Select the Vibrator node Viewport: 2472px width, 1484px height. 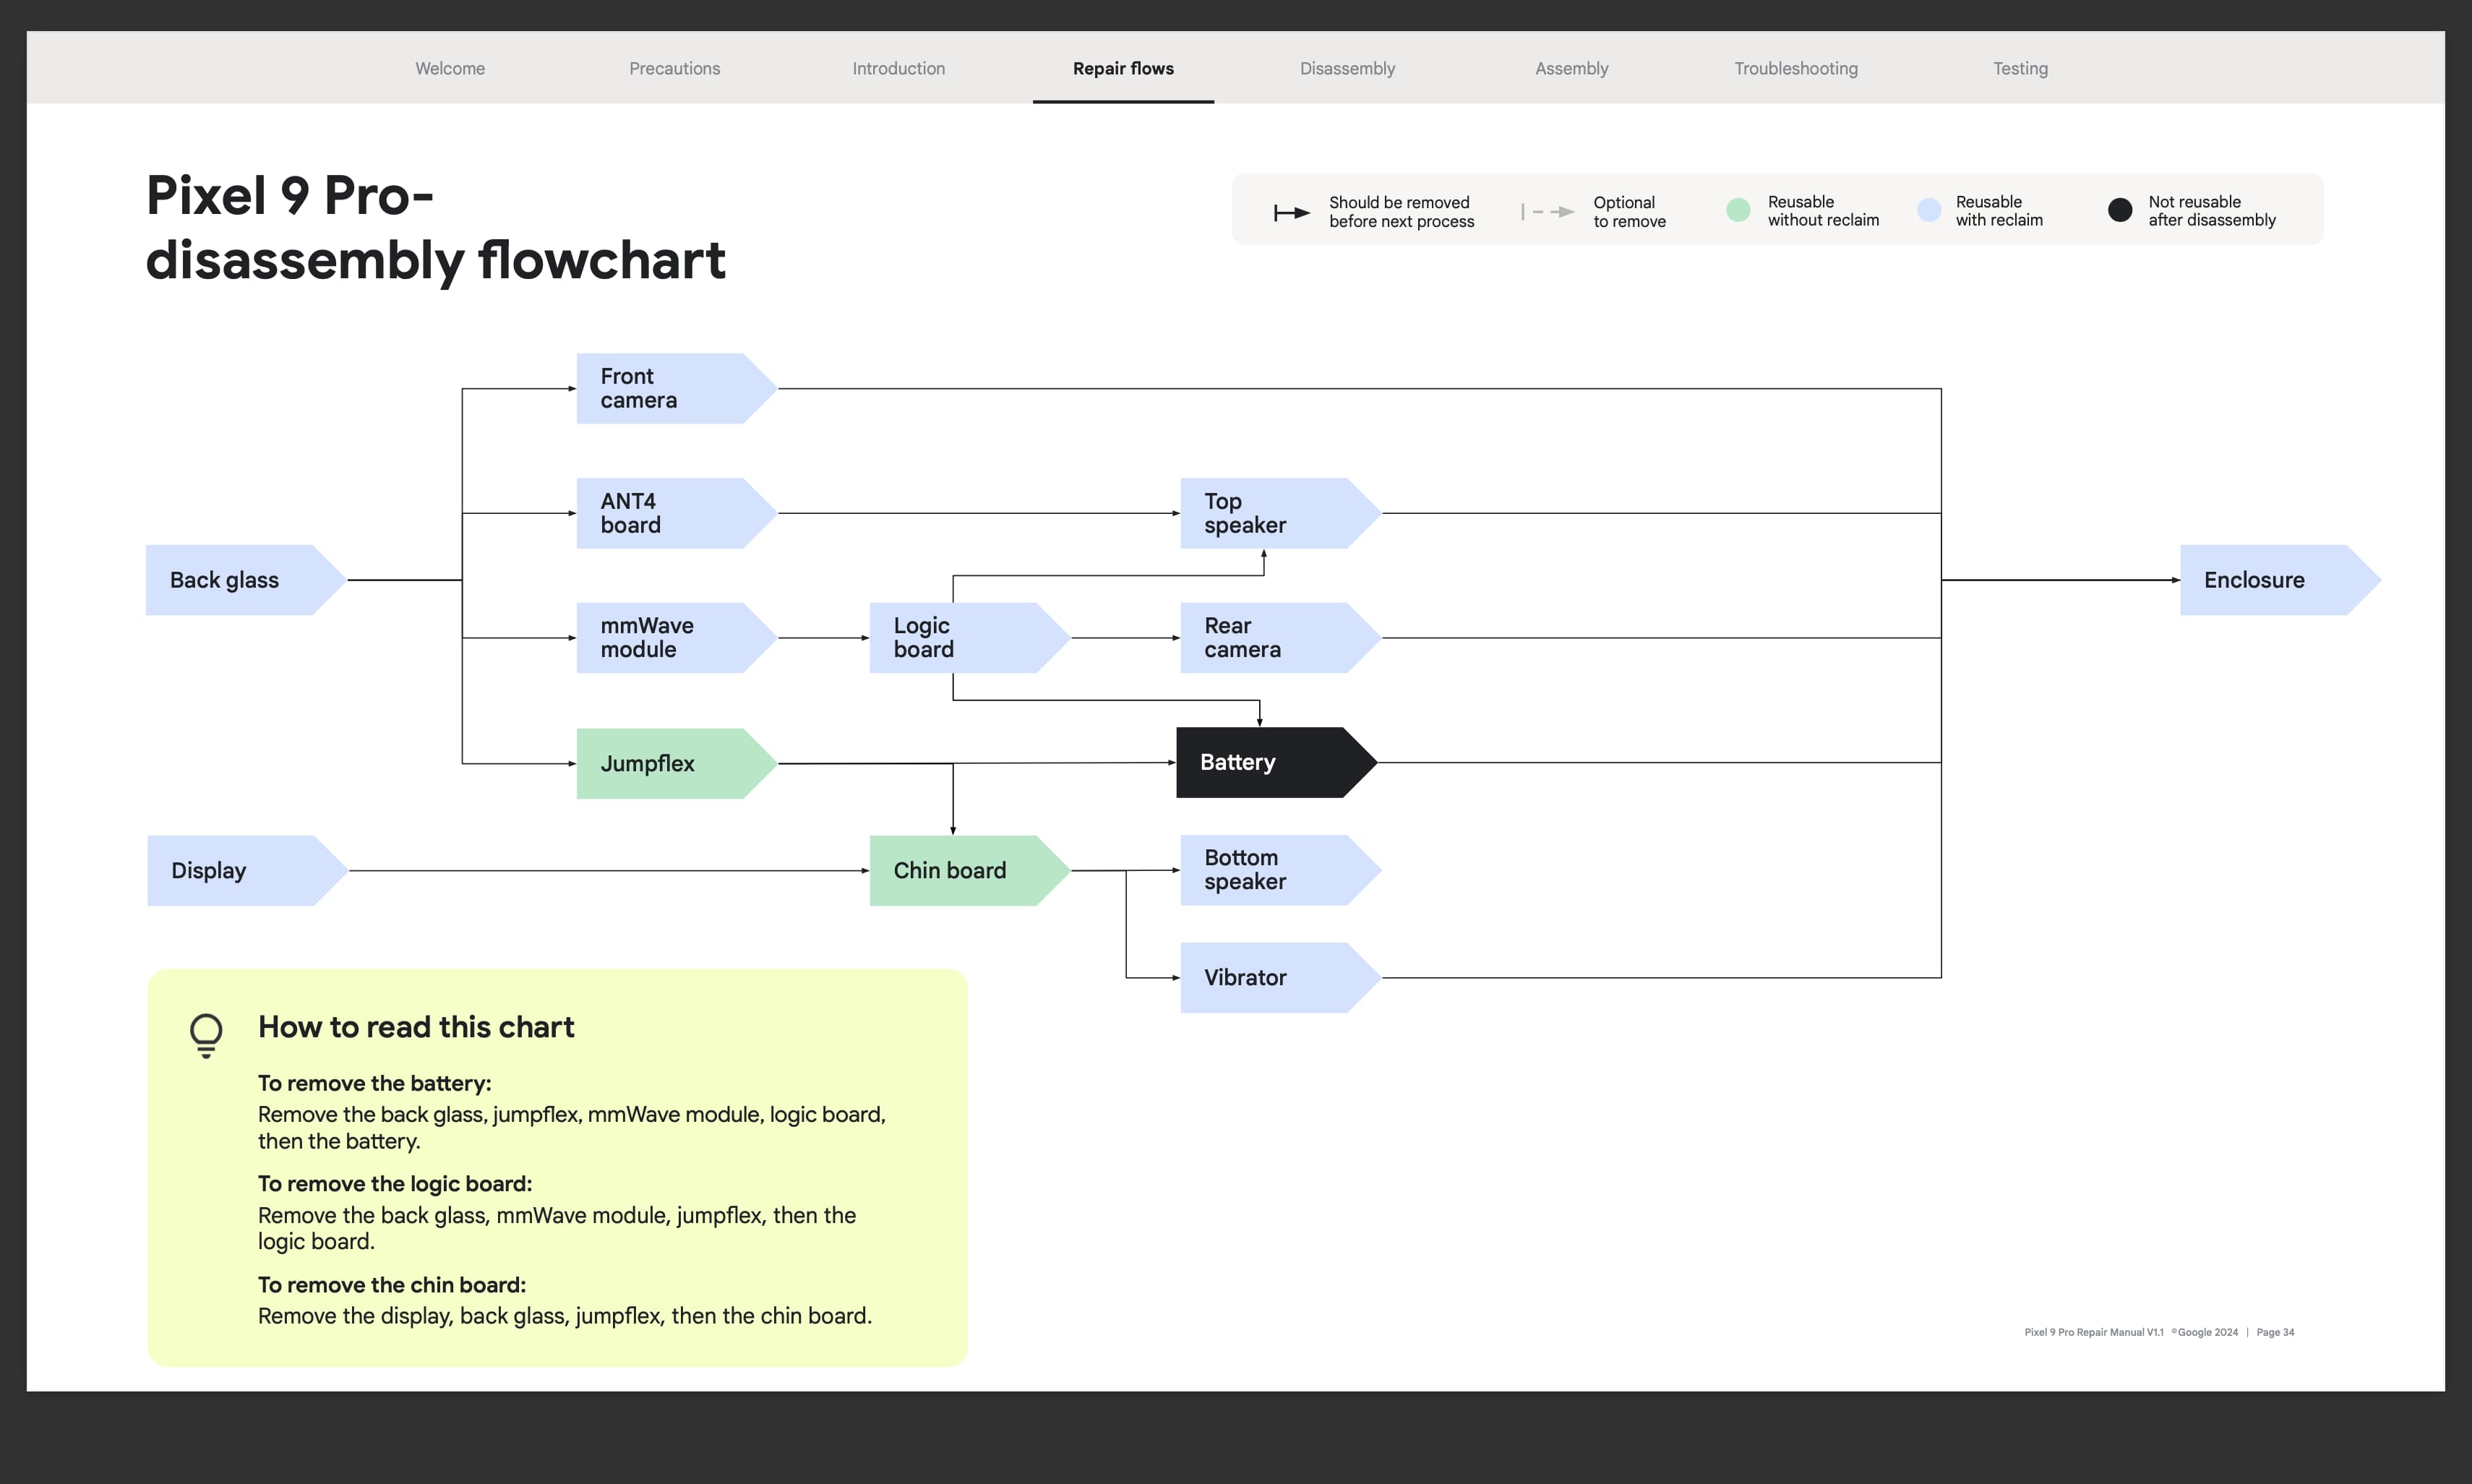(1268, 977)
